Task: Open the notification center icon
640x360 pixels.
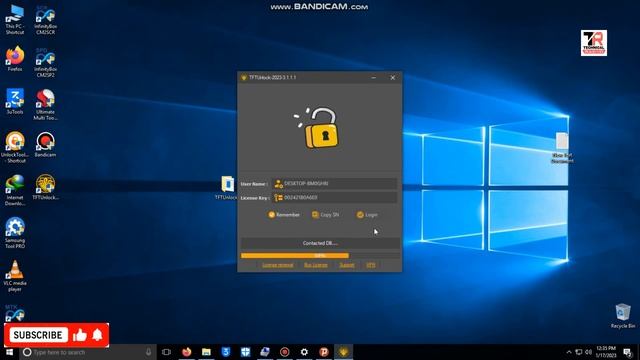Action: [628, 352]
